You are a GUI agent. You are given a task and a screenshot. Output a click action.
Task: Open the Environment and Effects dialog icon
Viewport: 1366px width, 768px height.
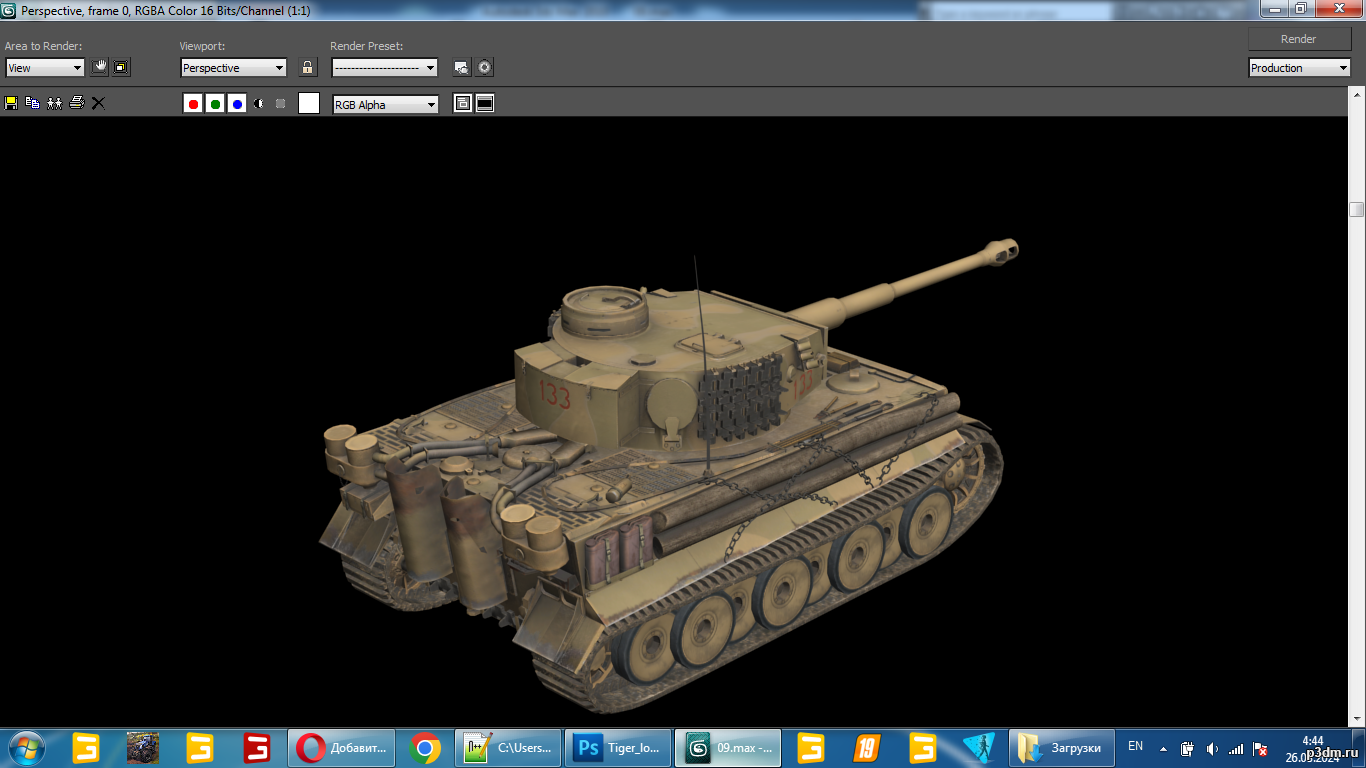coord(485,68)
